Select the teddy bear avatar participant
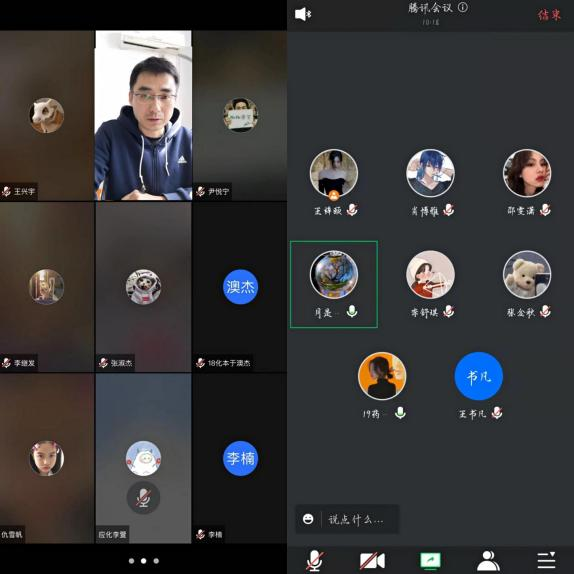 (527, 275)
